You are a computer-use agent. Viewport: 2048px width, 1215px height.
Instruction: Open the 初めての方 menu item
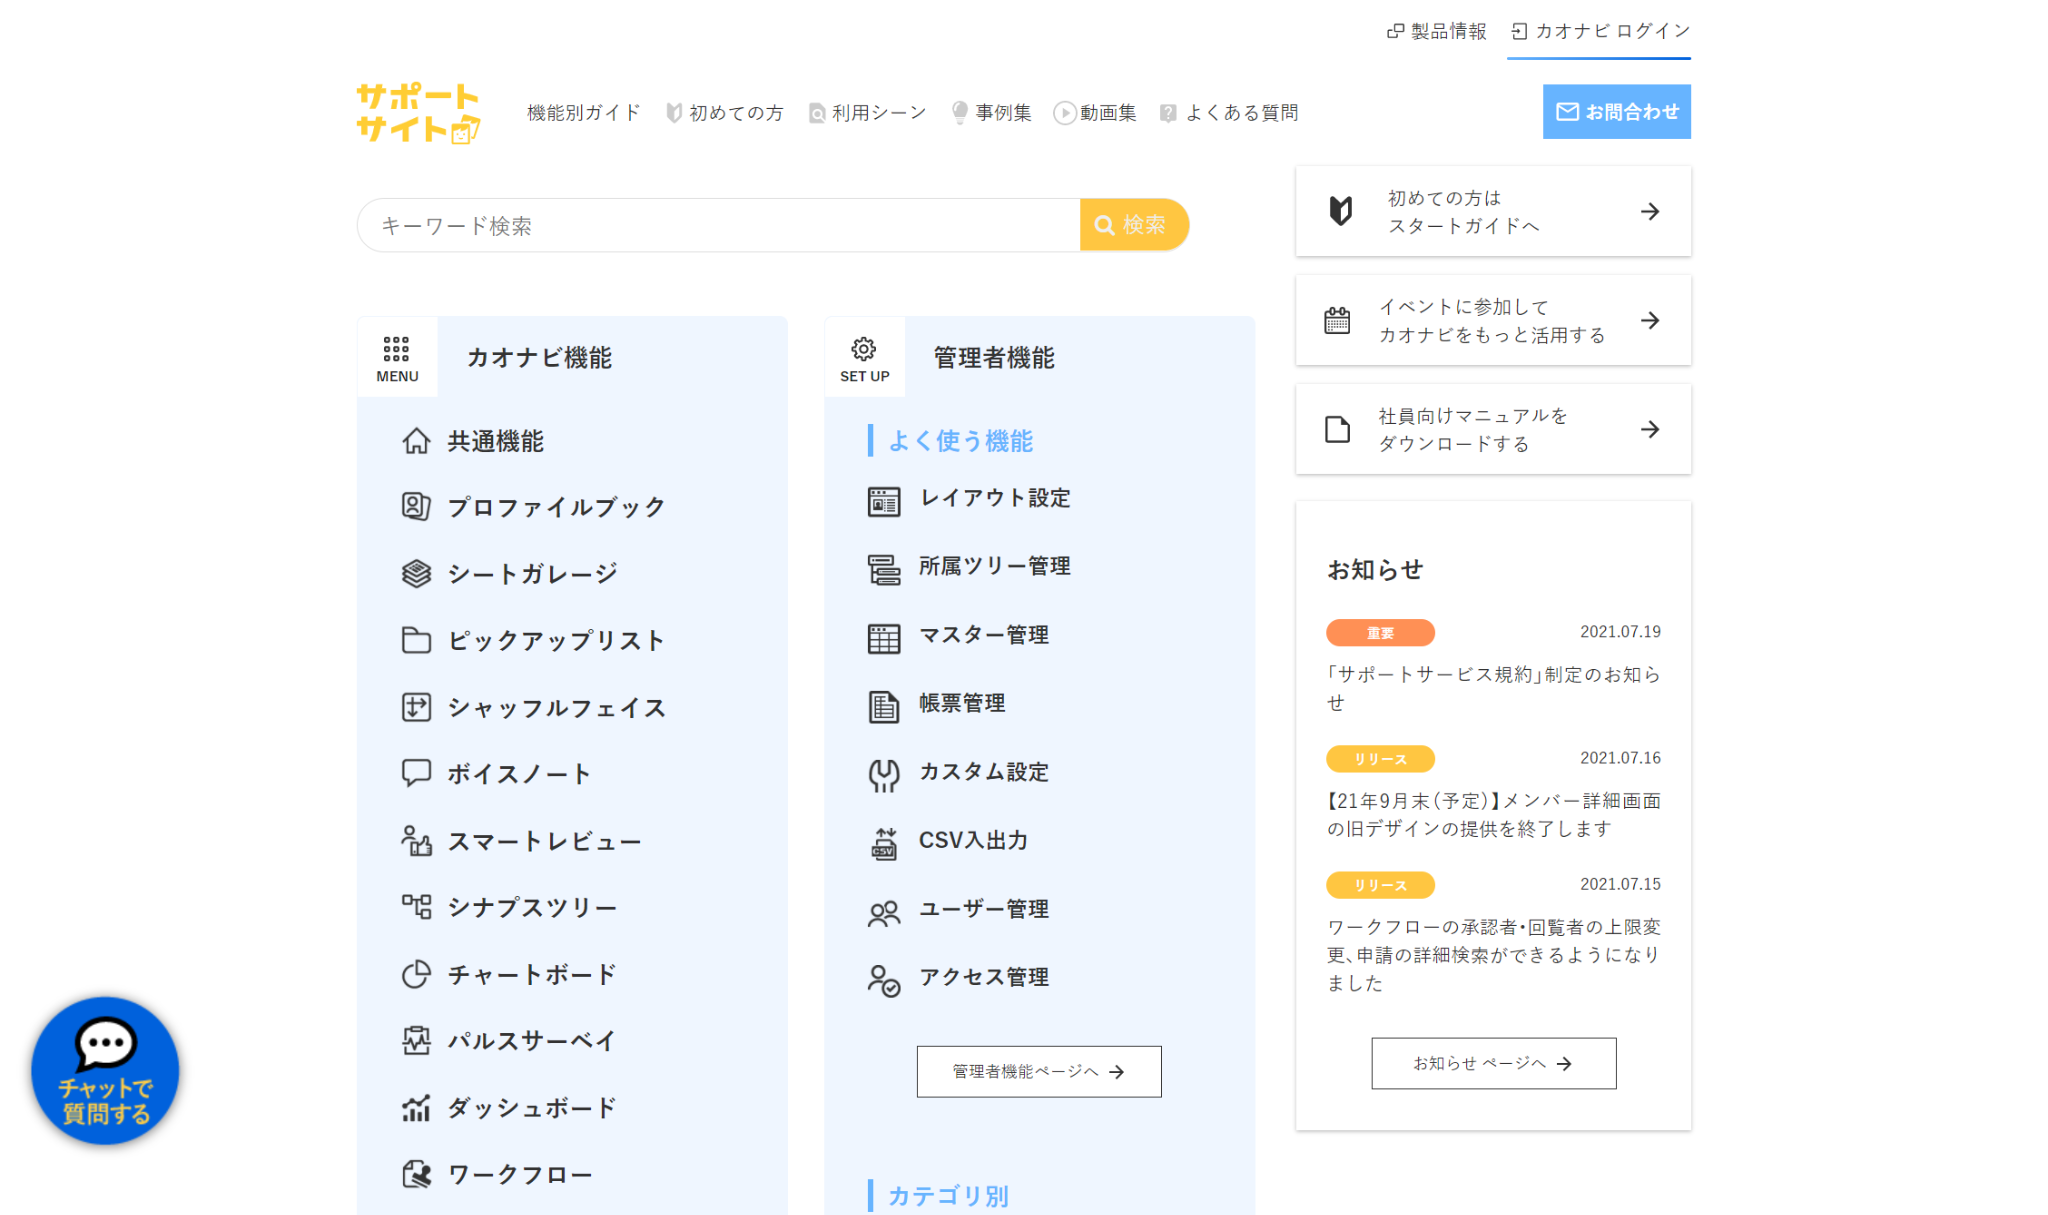725,113
